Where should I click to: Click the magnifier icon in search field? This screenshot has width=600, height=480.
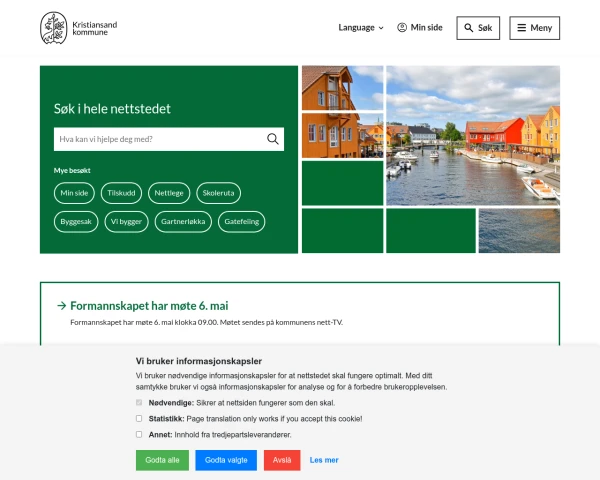pos(273,139)
